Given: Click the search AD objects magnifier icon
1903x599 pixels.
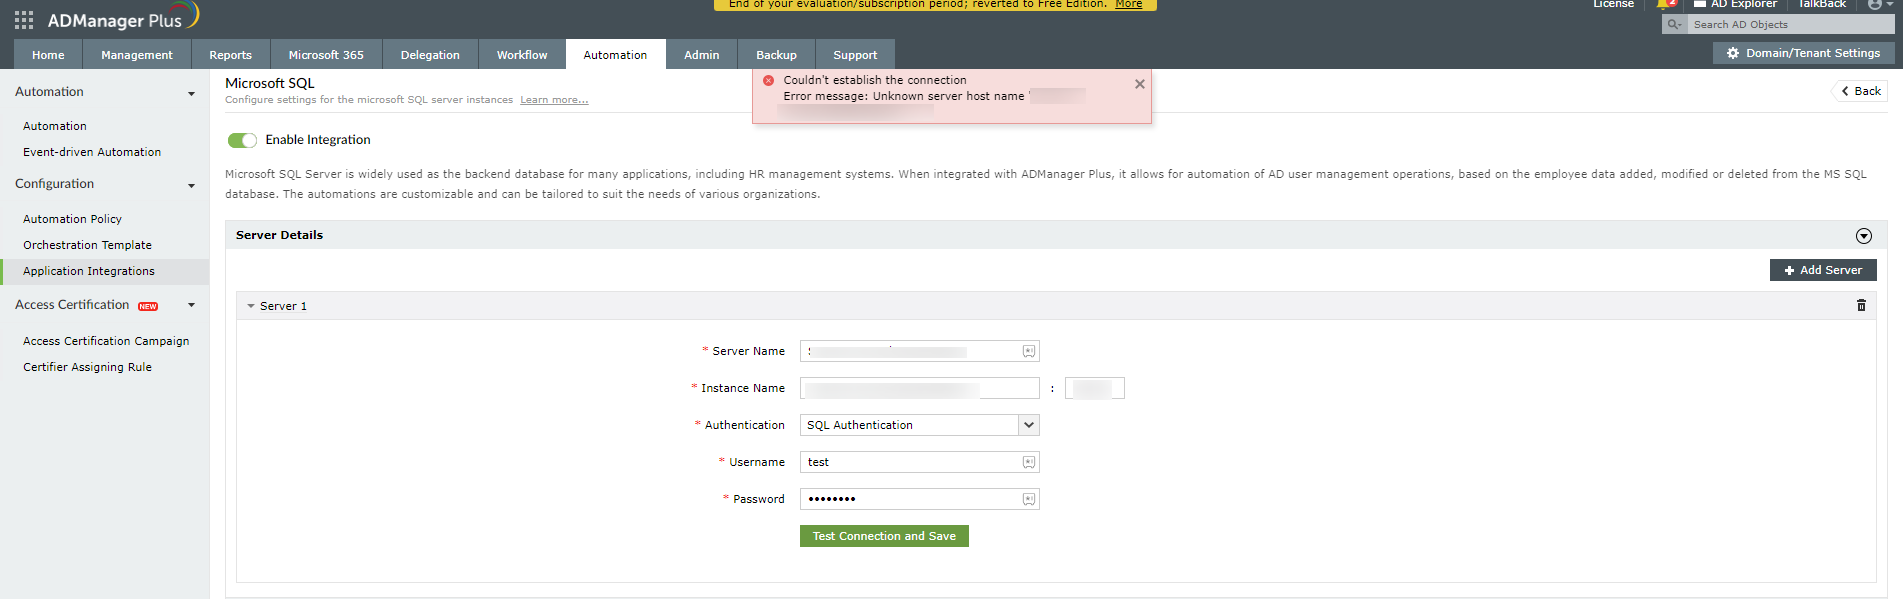Looking at the screenshot, I should coord(1674,25).
